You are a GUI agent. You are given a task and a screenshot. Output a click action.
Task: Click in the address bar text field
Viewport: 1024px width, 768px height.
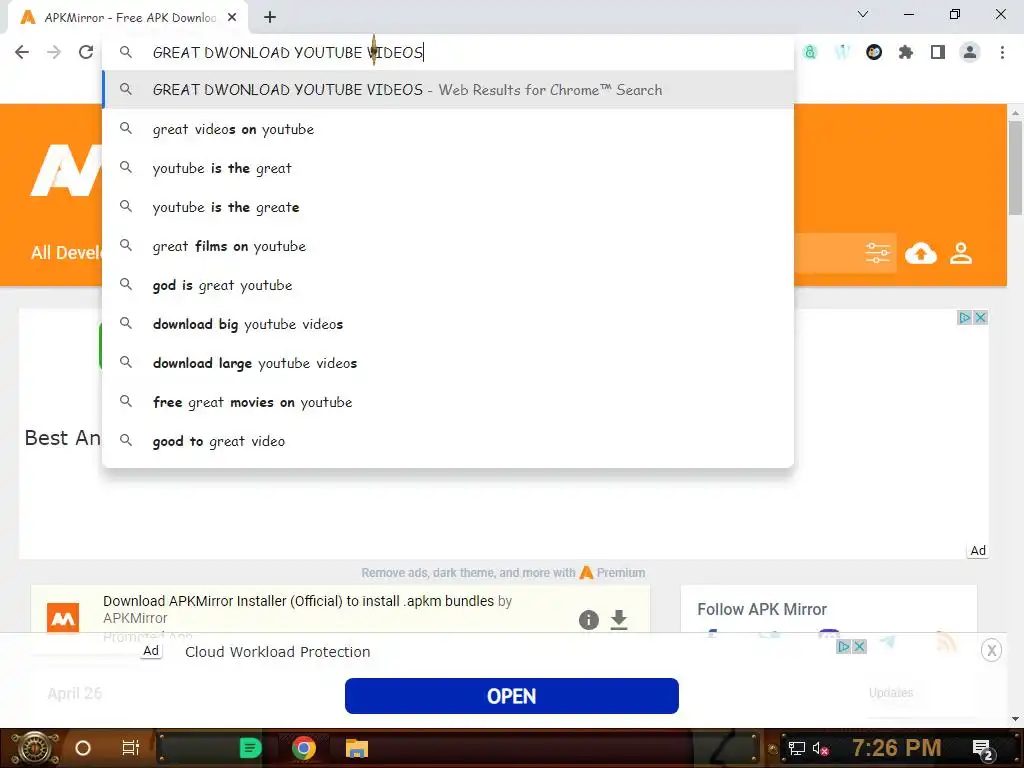[x=448, y=52]
